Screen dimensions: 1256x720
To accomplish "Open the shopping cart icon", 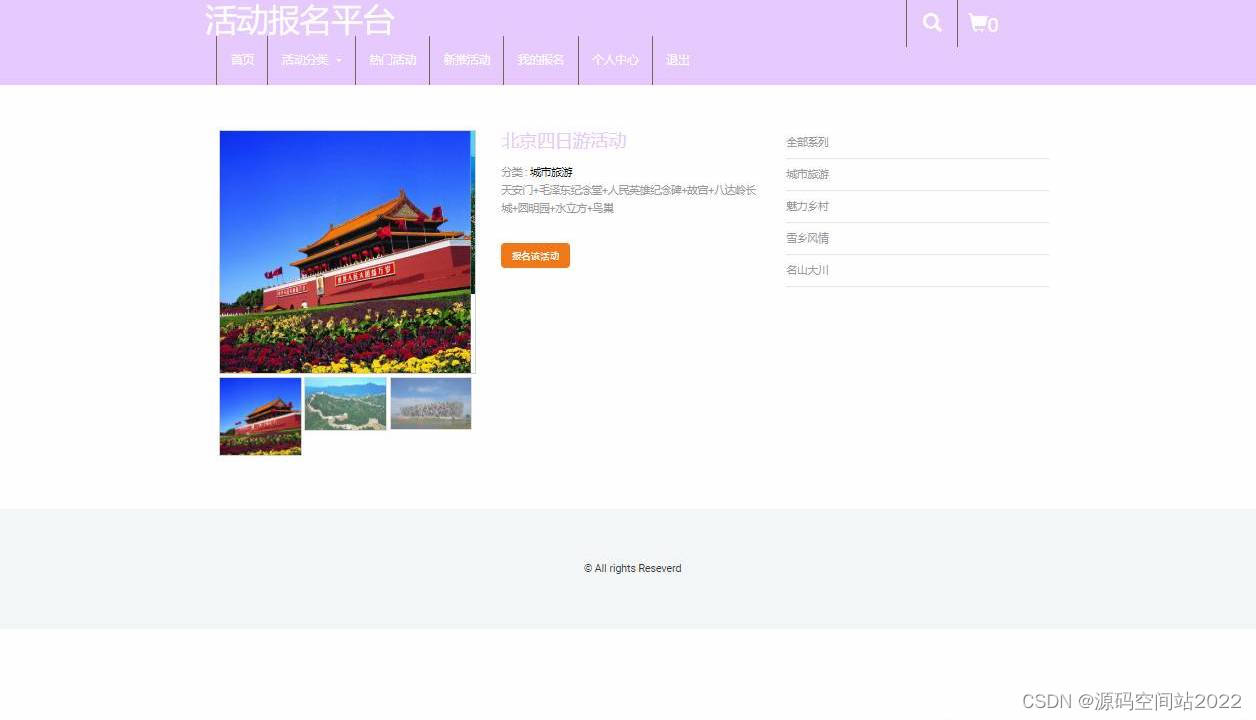I will 983,24.
